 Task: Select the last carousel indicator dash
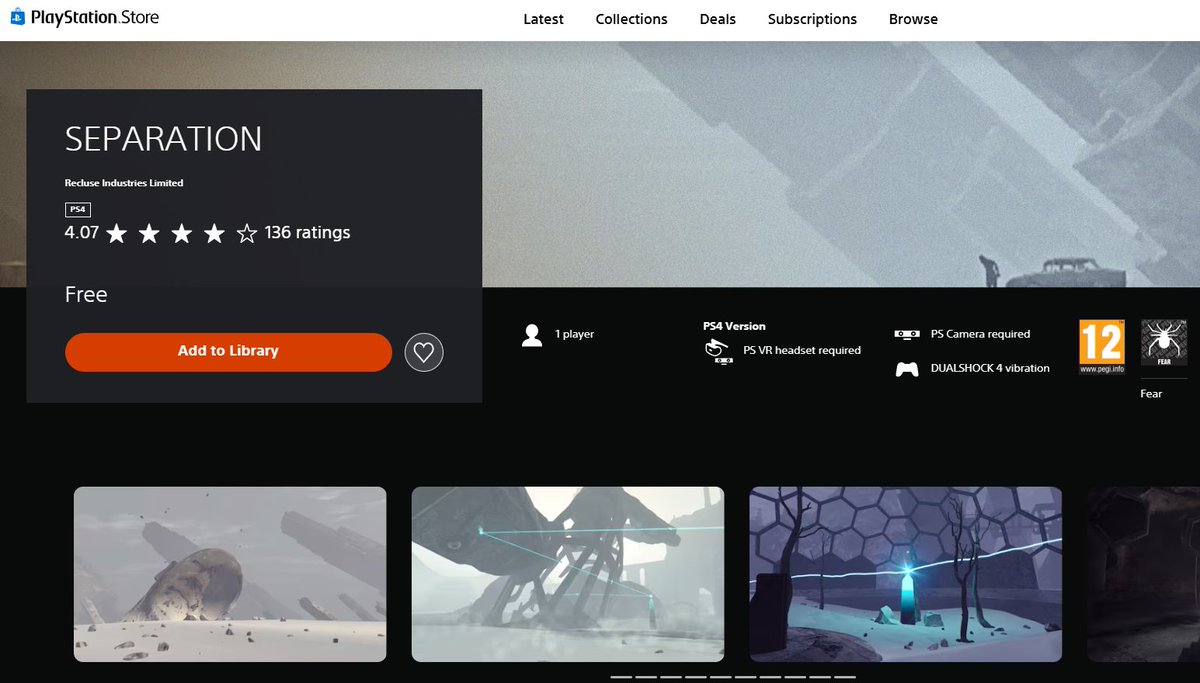845,677
